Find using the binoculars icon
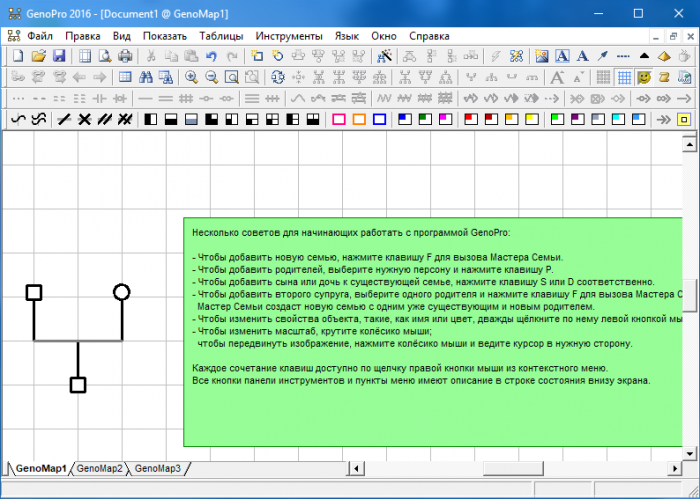Viewport: 700px width, 499px height. (x=146, y=77)
